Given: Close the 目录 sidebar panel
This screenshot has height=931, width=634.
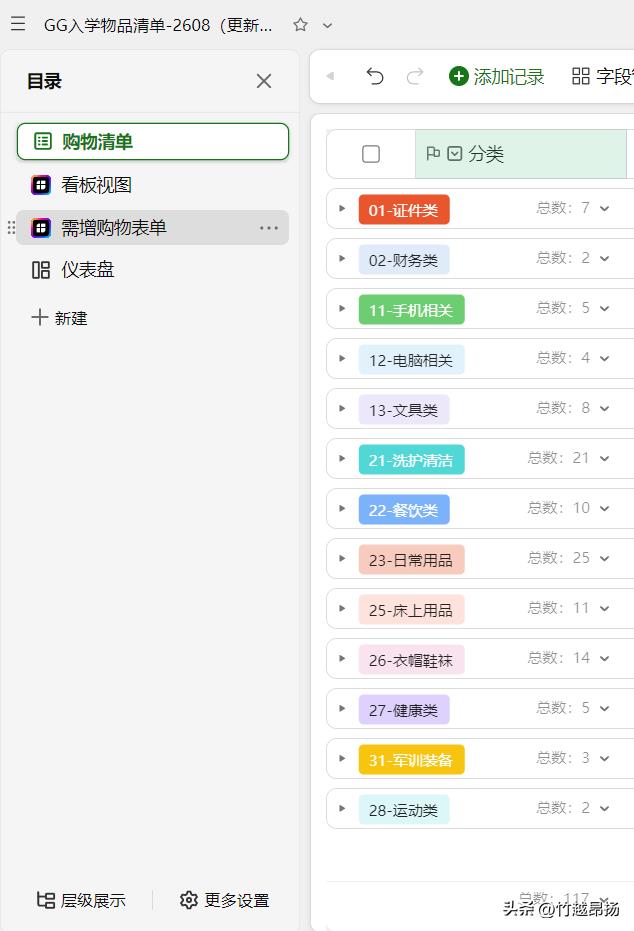Looking at the screenshot, I should coord(264,81).
